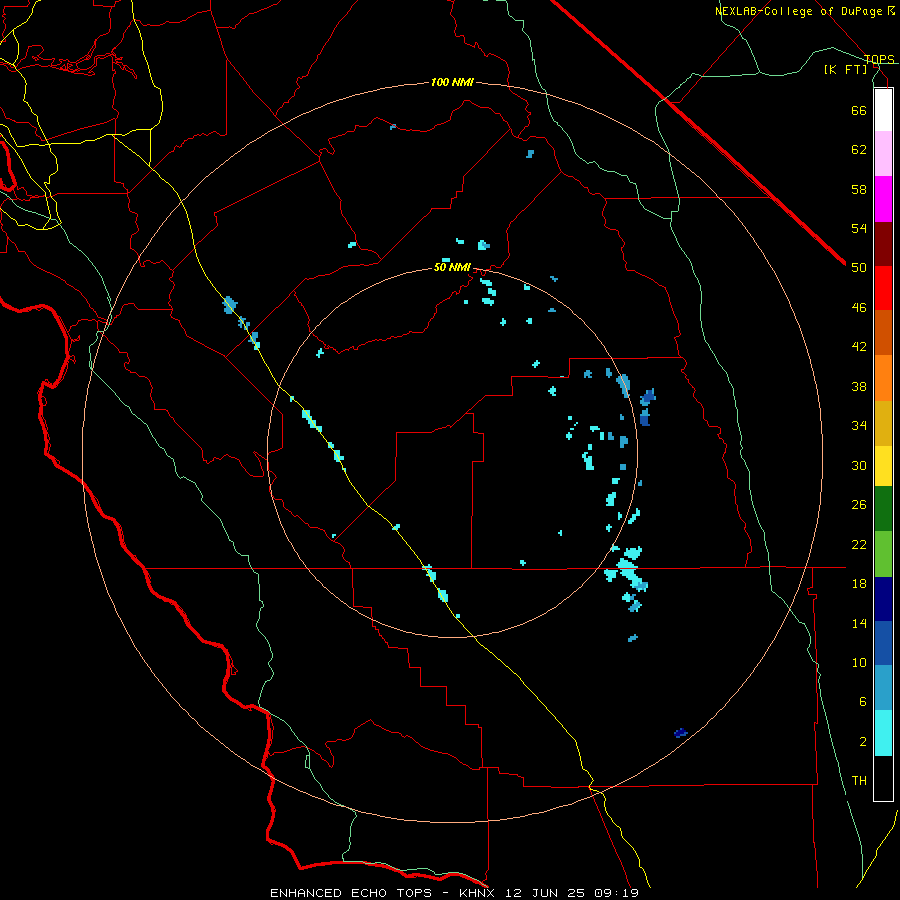This screenshot has width=900, height=900.
Task: Click the 14 legend value
Action: pos(859,623)
